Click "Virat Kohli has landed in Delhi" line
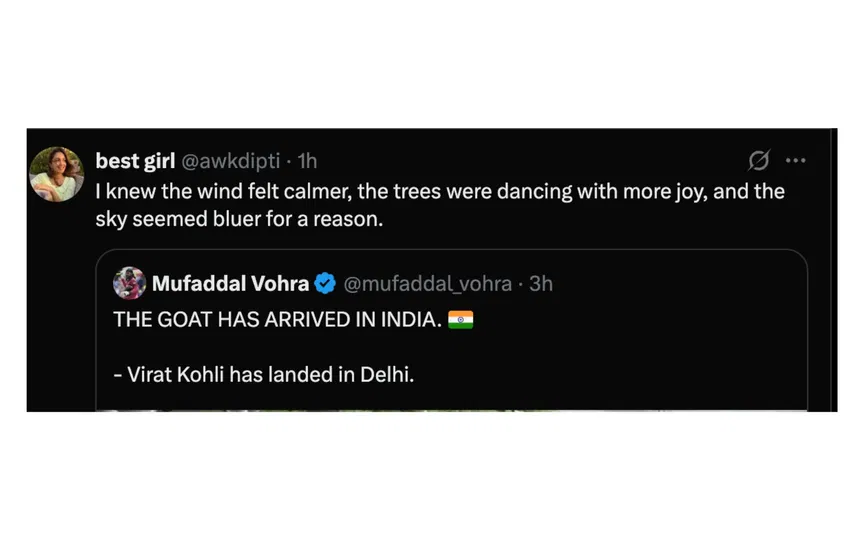This screenshot has height=540, width=864. coord(264,375)
